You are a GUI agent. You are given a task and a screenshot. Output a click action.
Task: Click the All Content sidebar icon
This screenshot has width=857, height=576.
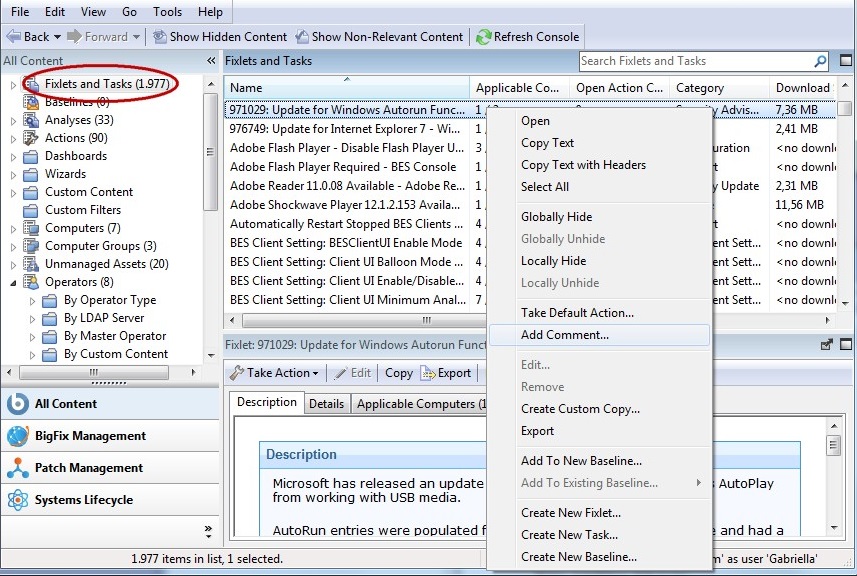(18, 405)
